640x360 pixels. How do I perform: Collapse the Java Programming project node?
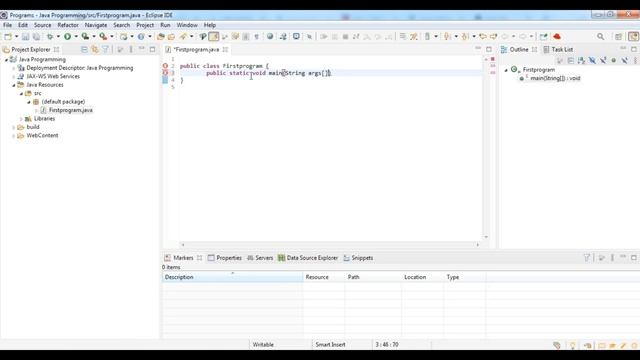tap(6, 60)
